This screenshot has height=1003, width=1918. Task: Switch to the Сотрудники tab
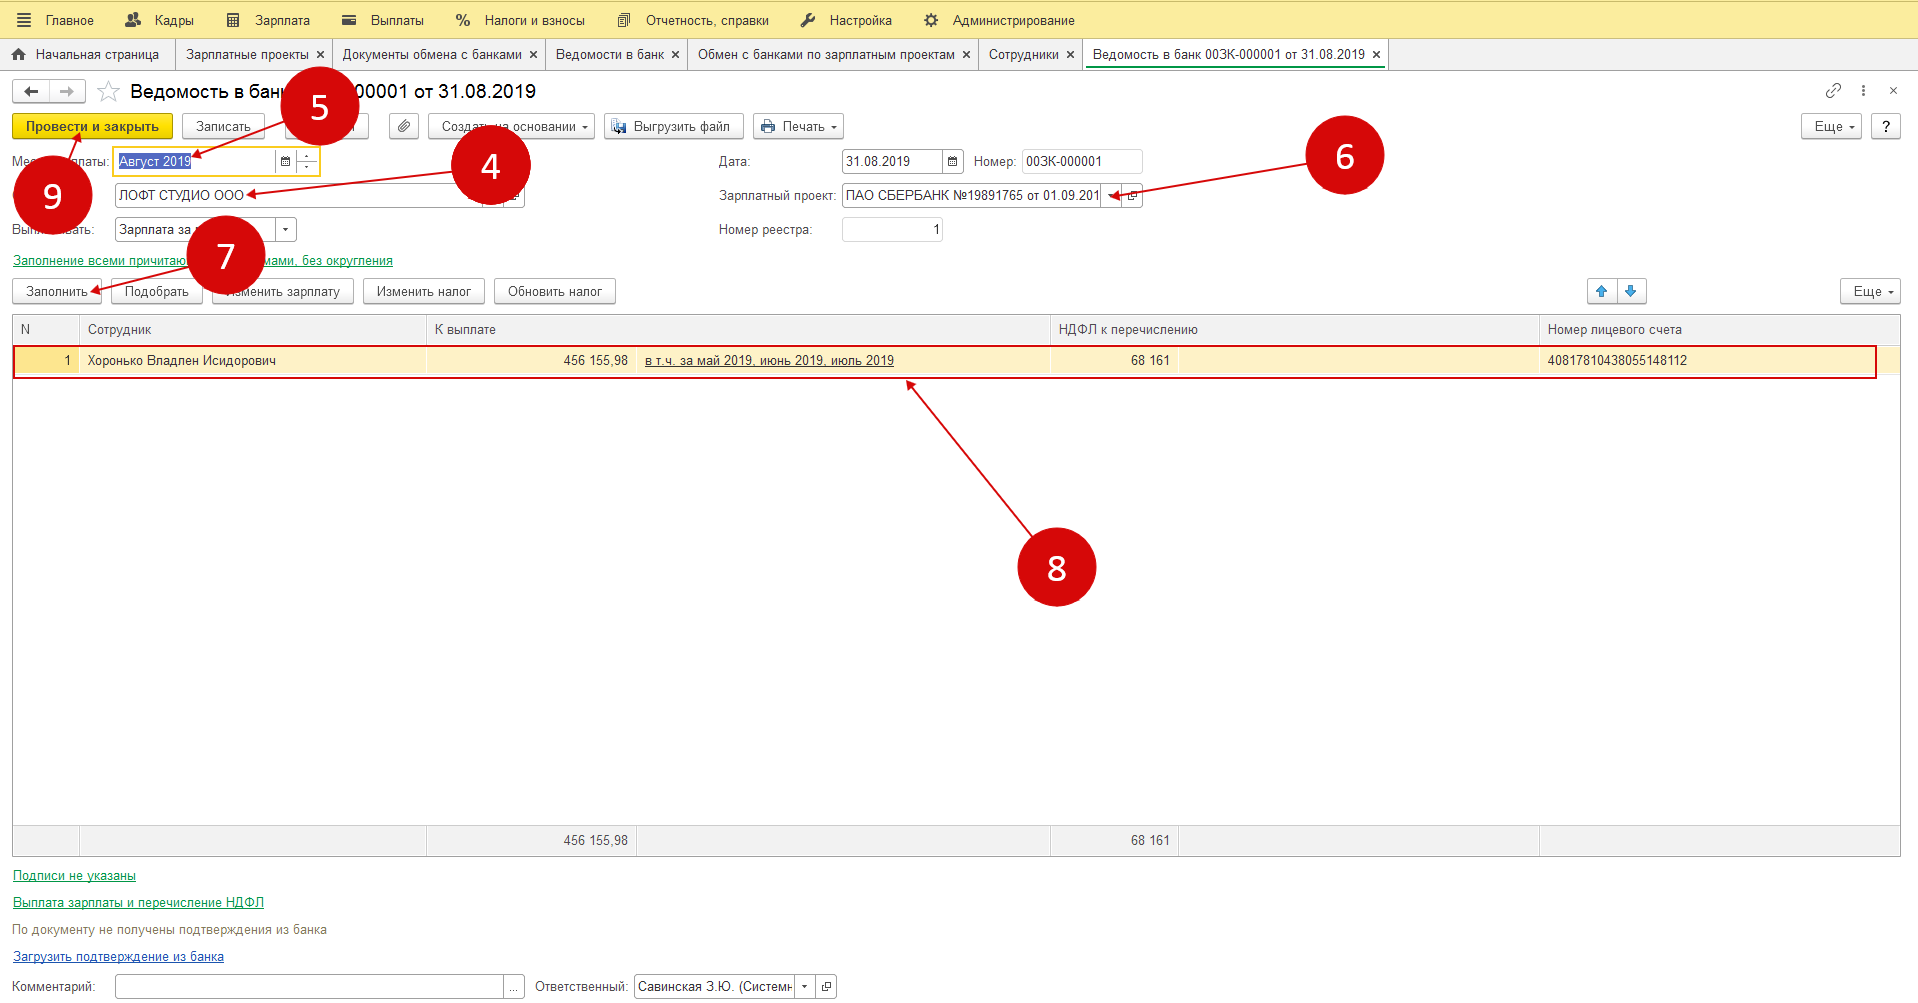click(x=1023, y=55)
